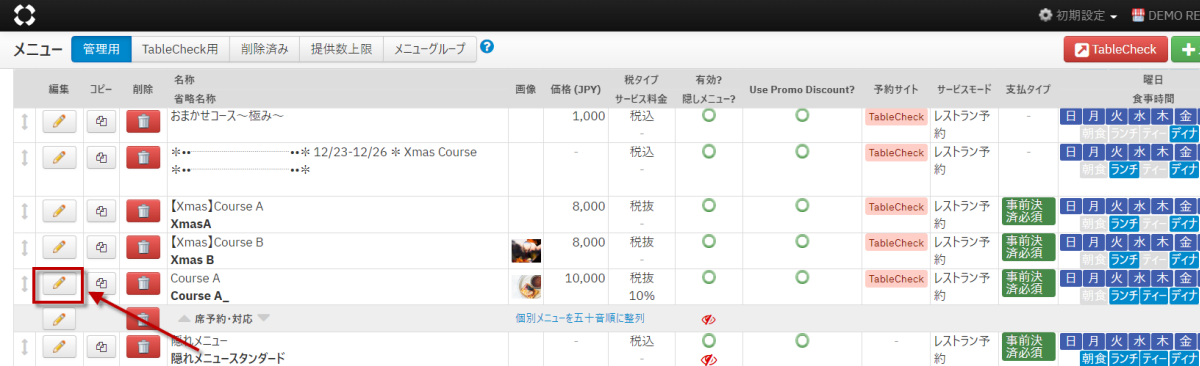Image resolution: width=1200 pixels, height=366 pixels.
Task: Click the TableCheck logo in top bar
Action: tap(24, 15)
